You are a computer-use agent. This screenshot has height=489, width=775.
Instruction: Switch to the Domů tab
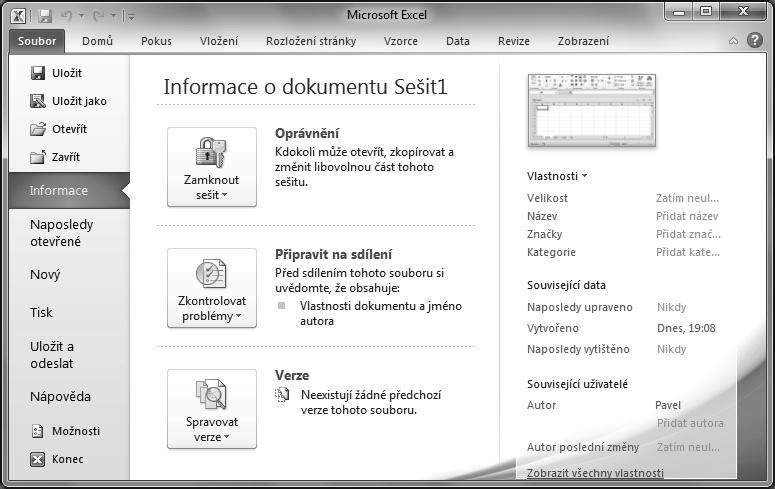pos(97,41)
